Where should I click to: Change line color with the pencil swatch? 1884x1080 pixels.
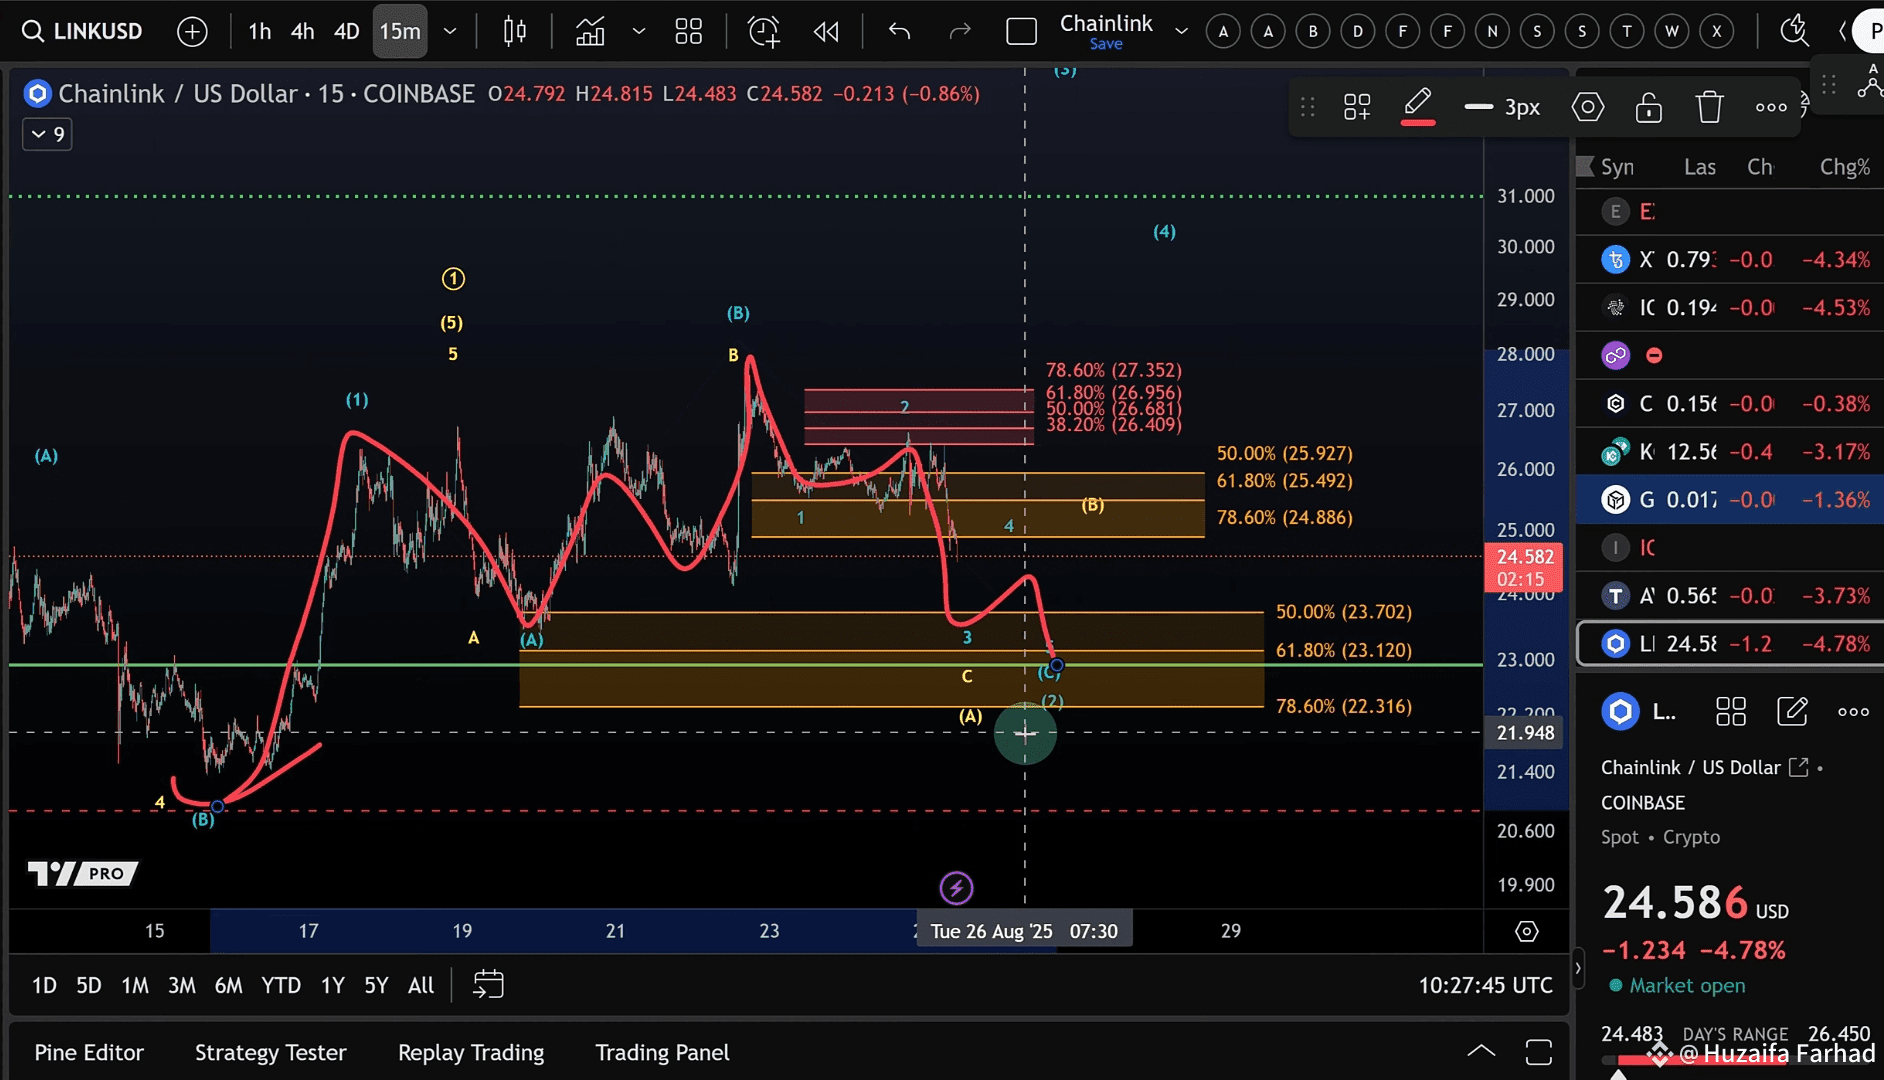(x=1417, y=106)
